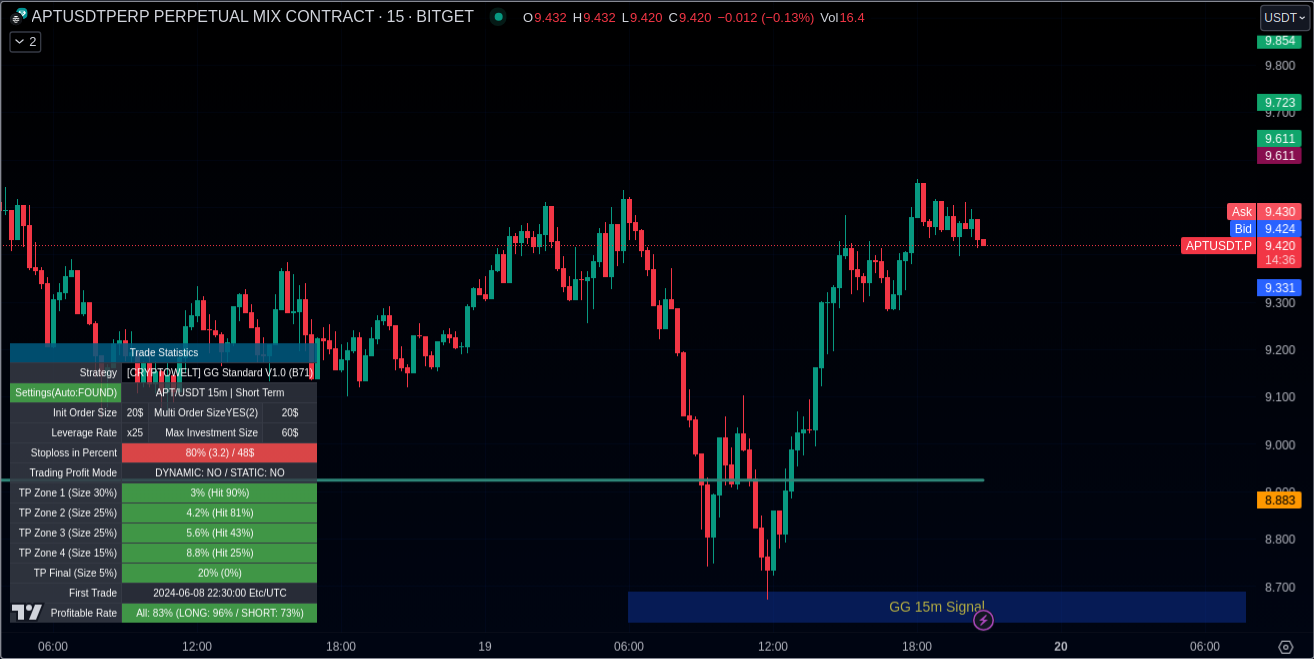Click date 19 on time axis
The height and width of the screenshot is (659, 1314).
pos(485,647)
